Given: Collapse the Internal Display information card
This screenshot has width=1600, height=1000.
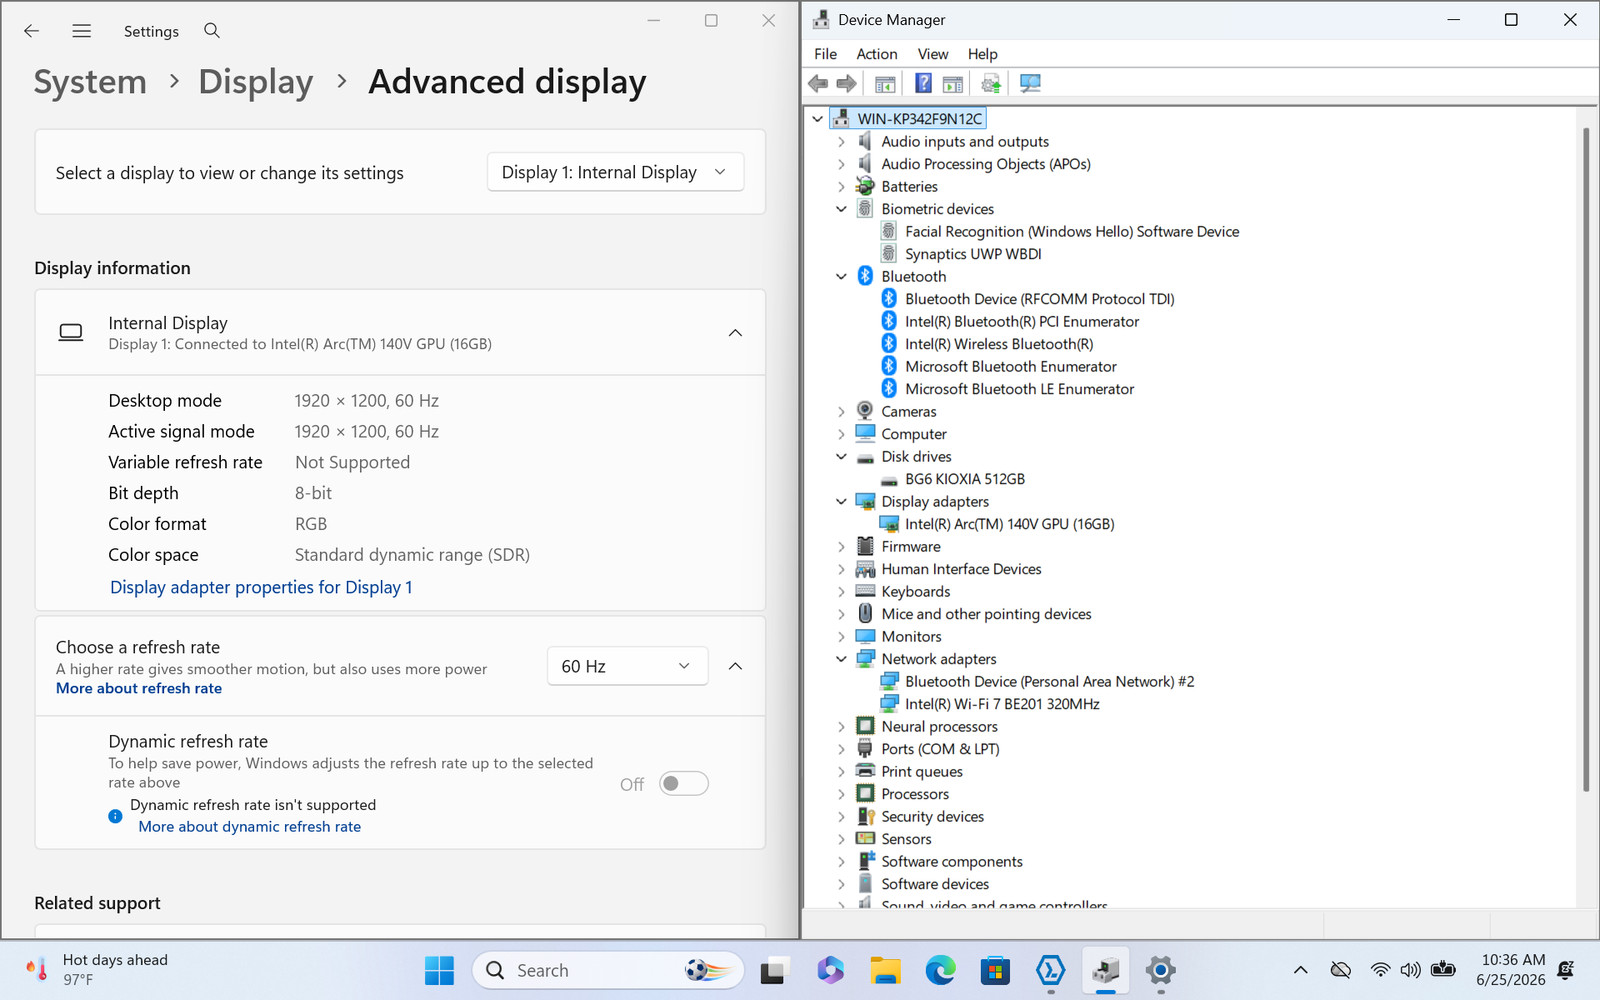Looking at the screenshot, I should coord(735,333).
